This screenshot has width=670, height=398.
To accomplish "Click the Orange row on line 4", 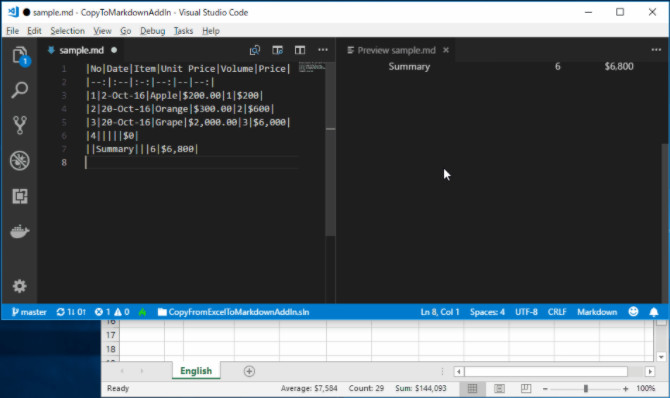I will tap(180, 109).
